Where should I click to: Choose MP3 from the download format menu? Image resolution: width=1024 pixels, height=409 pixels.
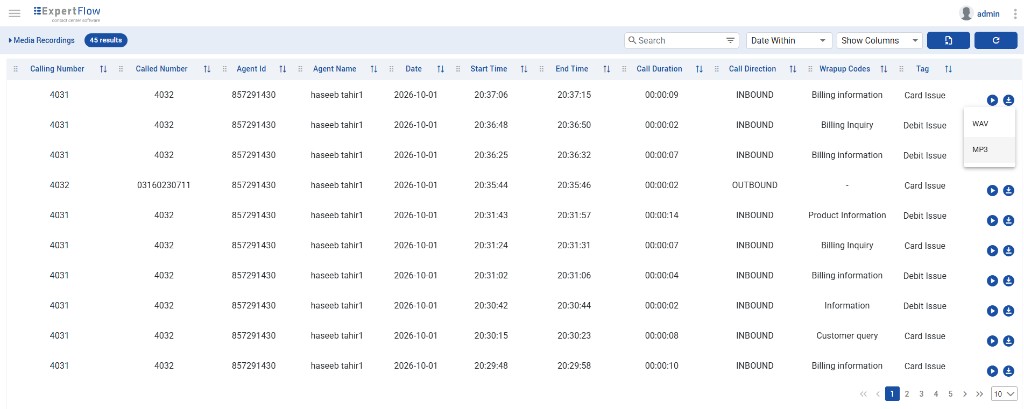pyautogui.click(x=989, y=150)
